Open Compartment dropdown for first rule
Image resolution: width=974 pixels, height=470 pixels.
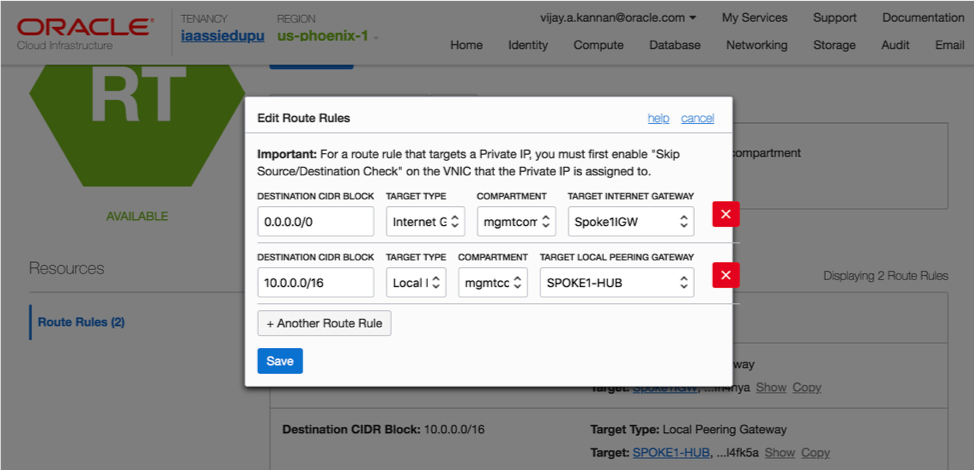pos(516,221)
